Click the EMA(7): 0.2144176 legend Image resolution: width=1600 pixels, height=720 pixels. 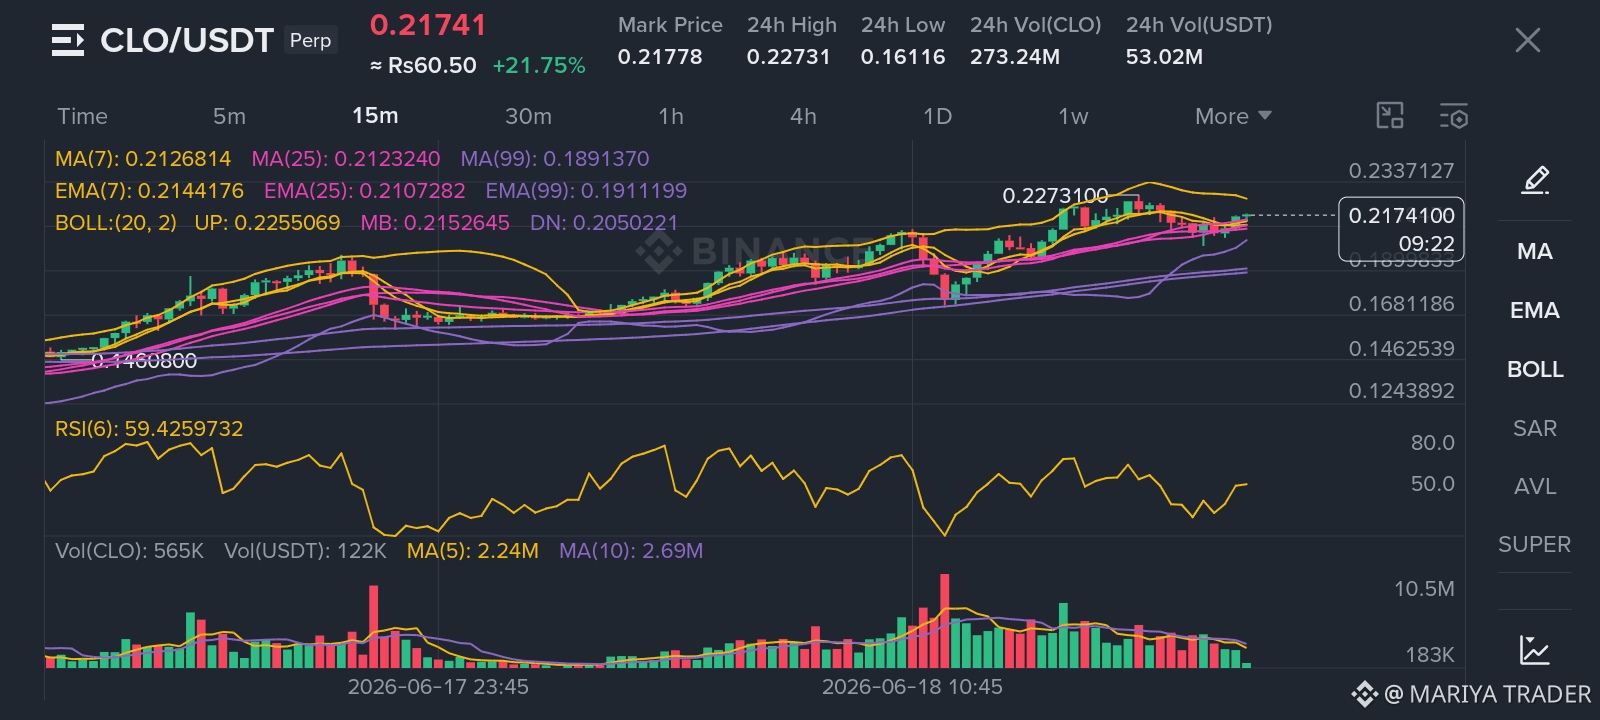149,191
